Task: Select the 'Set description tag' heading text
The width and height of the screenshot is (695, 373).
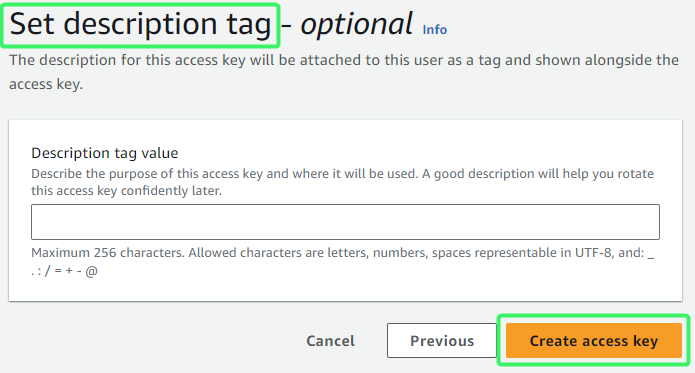Action: click(140, 24)
